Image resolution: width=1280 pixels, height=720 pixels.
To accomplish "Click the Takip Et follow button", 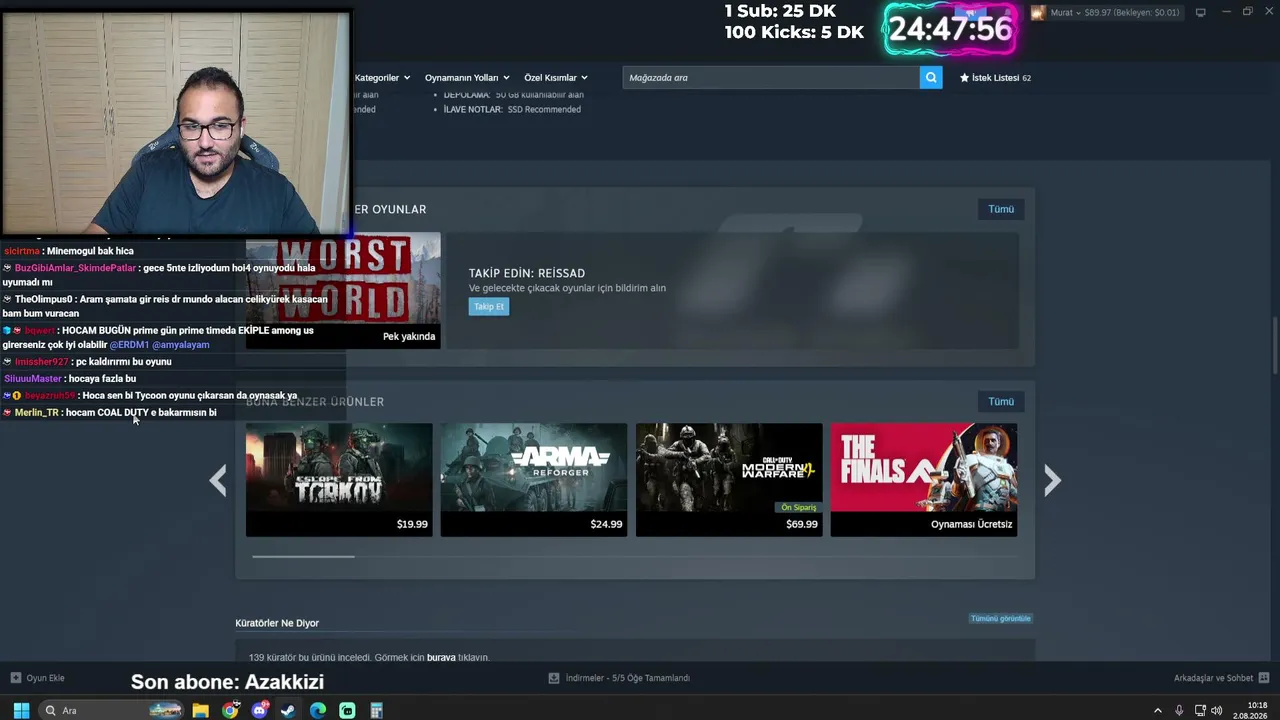I will [489, 307].
